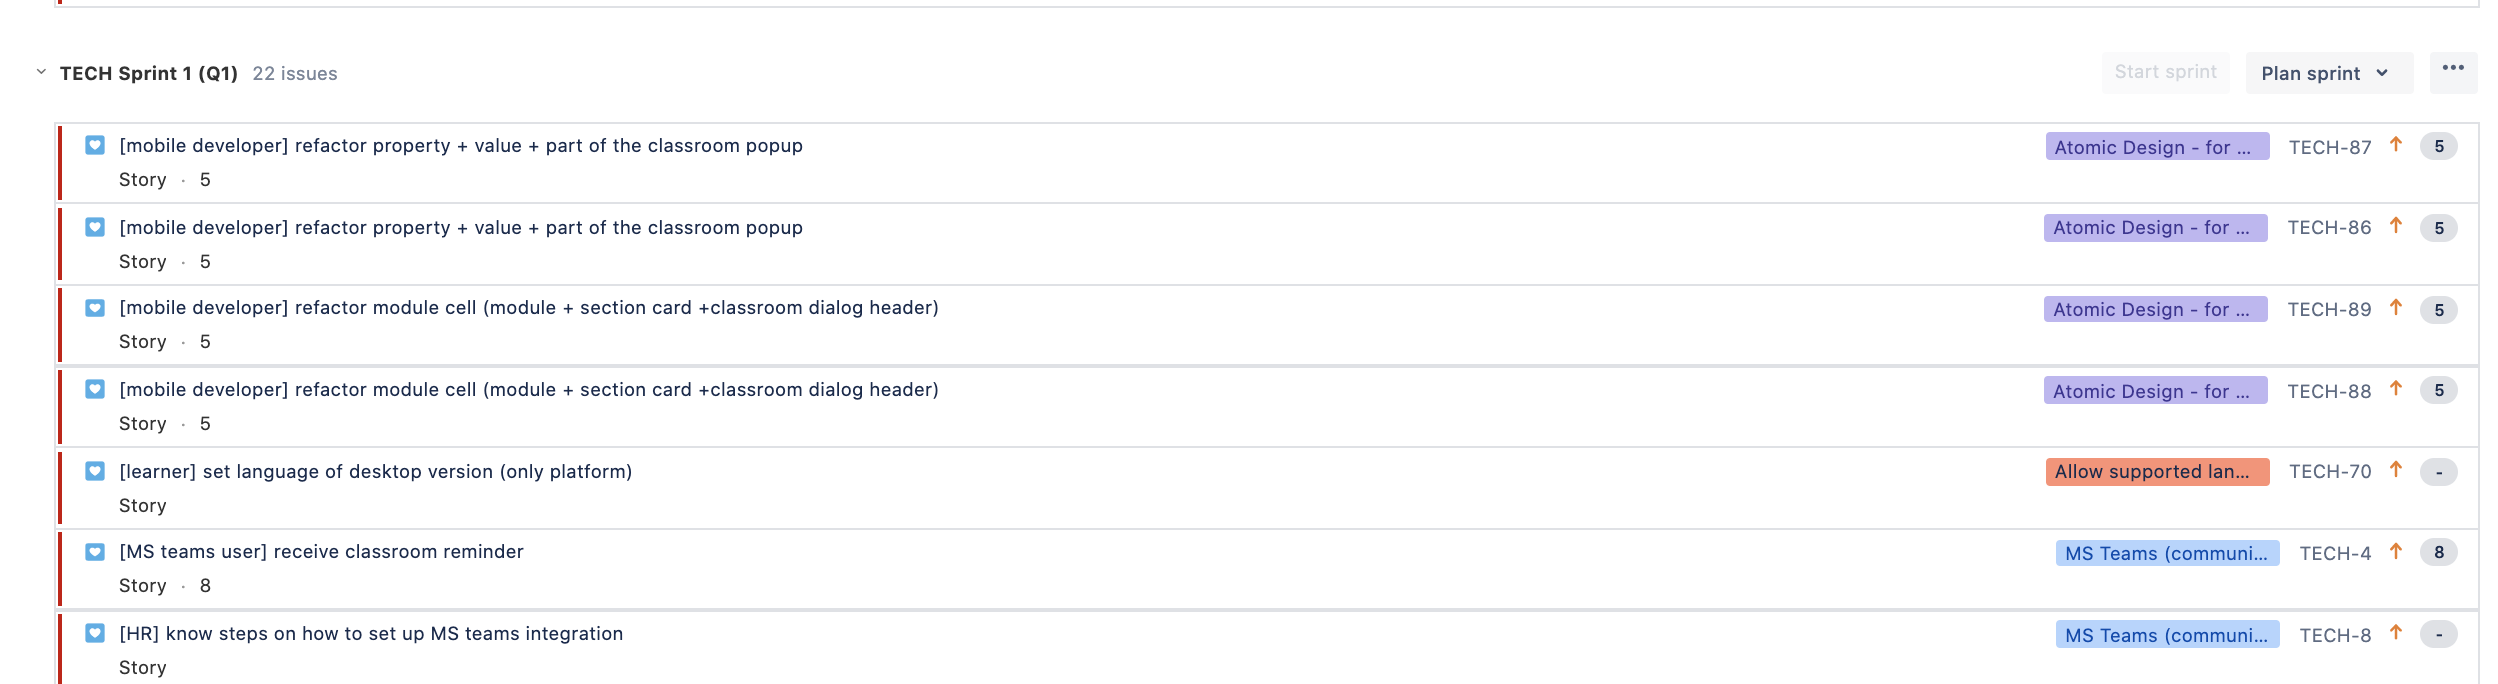This screenshot has width=2498, height=684.
Task: Select HR know steps MS teams integration issue
Action: click(1268, 649)
